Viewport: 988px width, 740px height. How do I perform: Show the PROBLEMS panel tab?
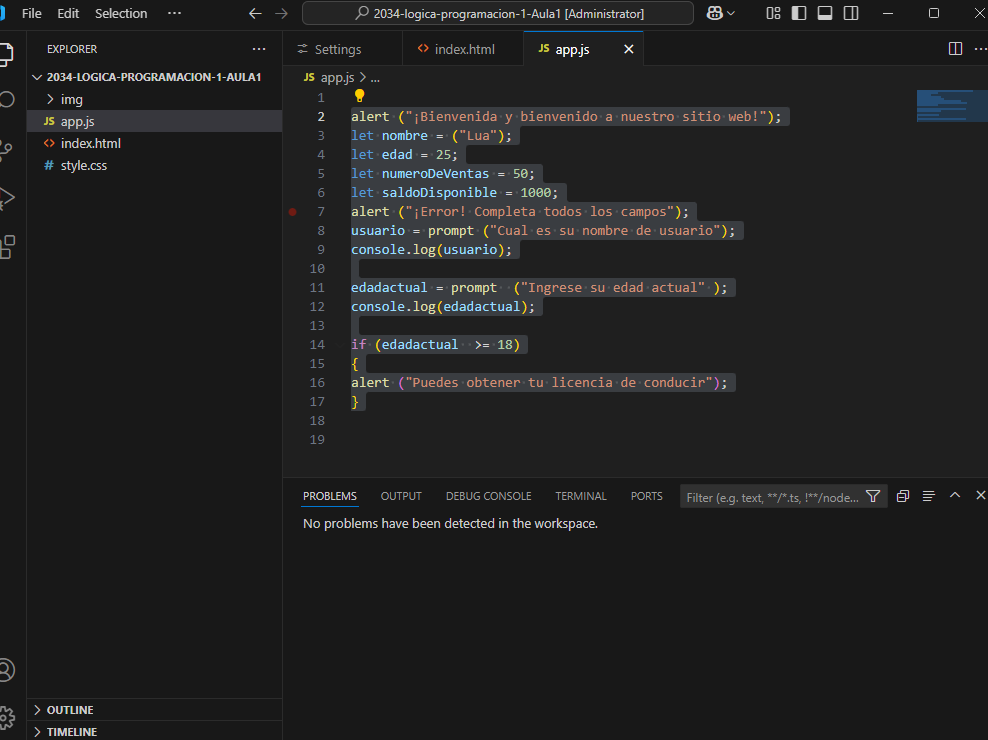click(x=330, y=496)
